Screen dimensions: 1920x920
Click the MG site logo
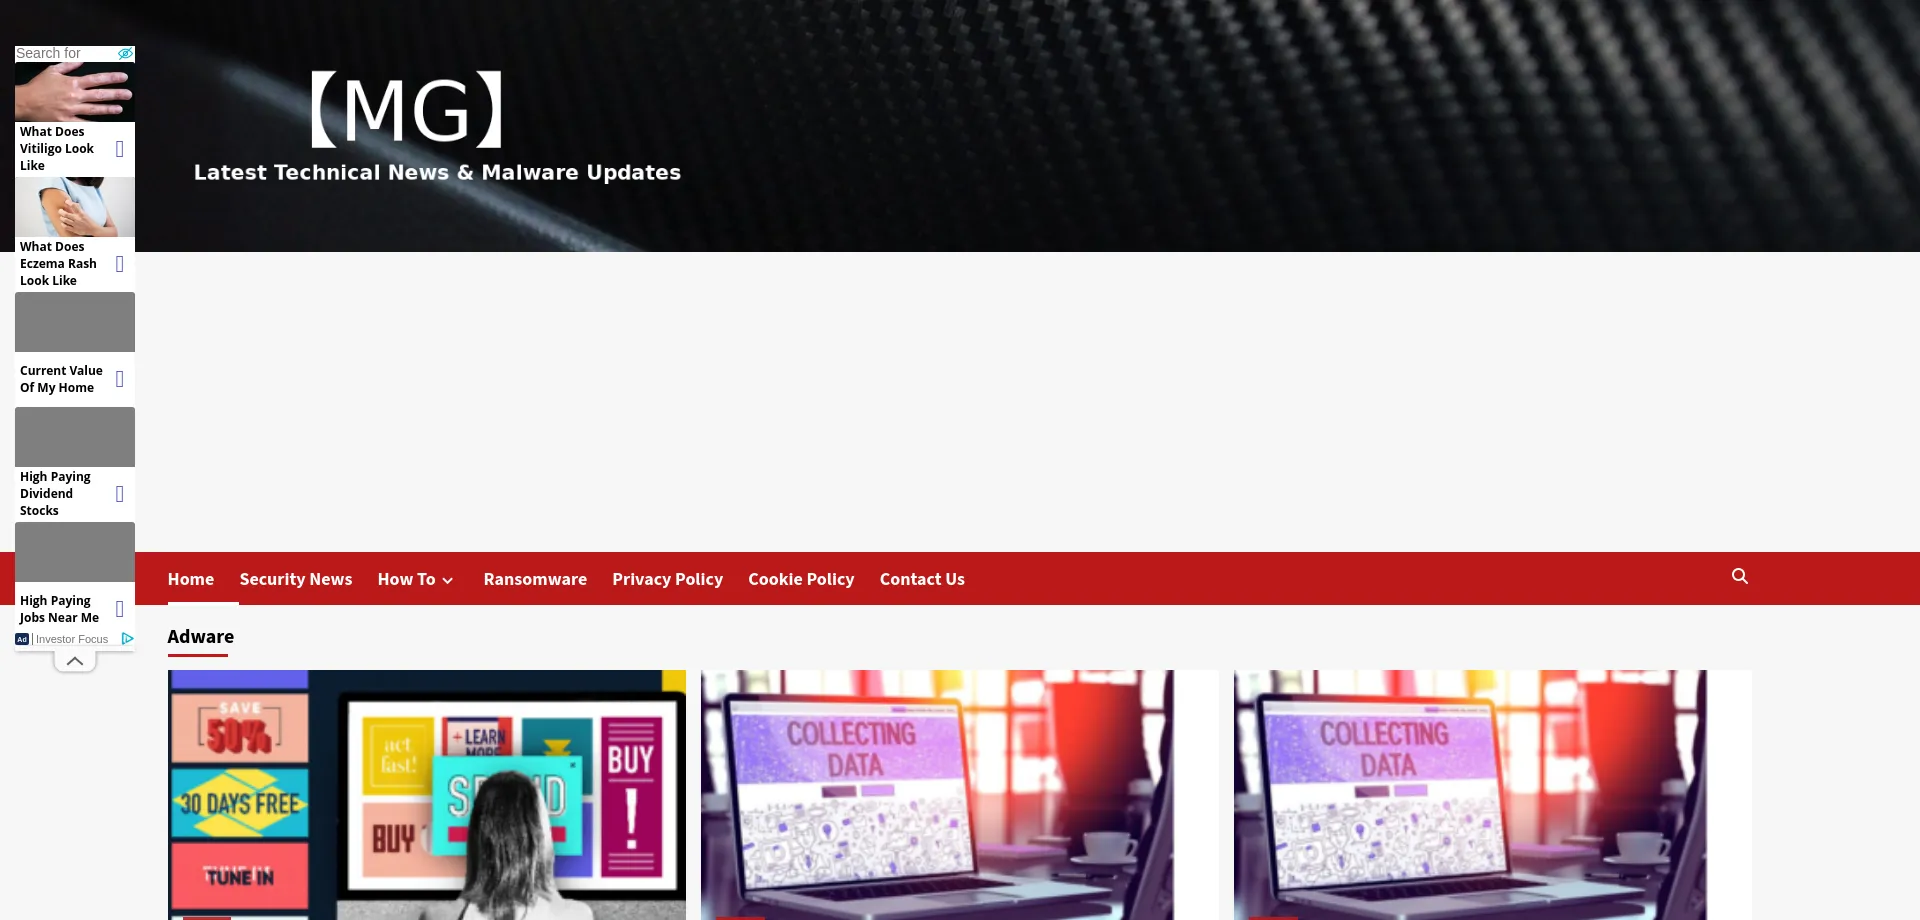pyautogui.click(x=407, y=109)
